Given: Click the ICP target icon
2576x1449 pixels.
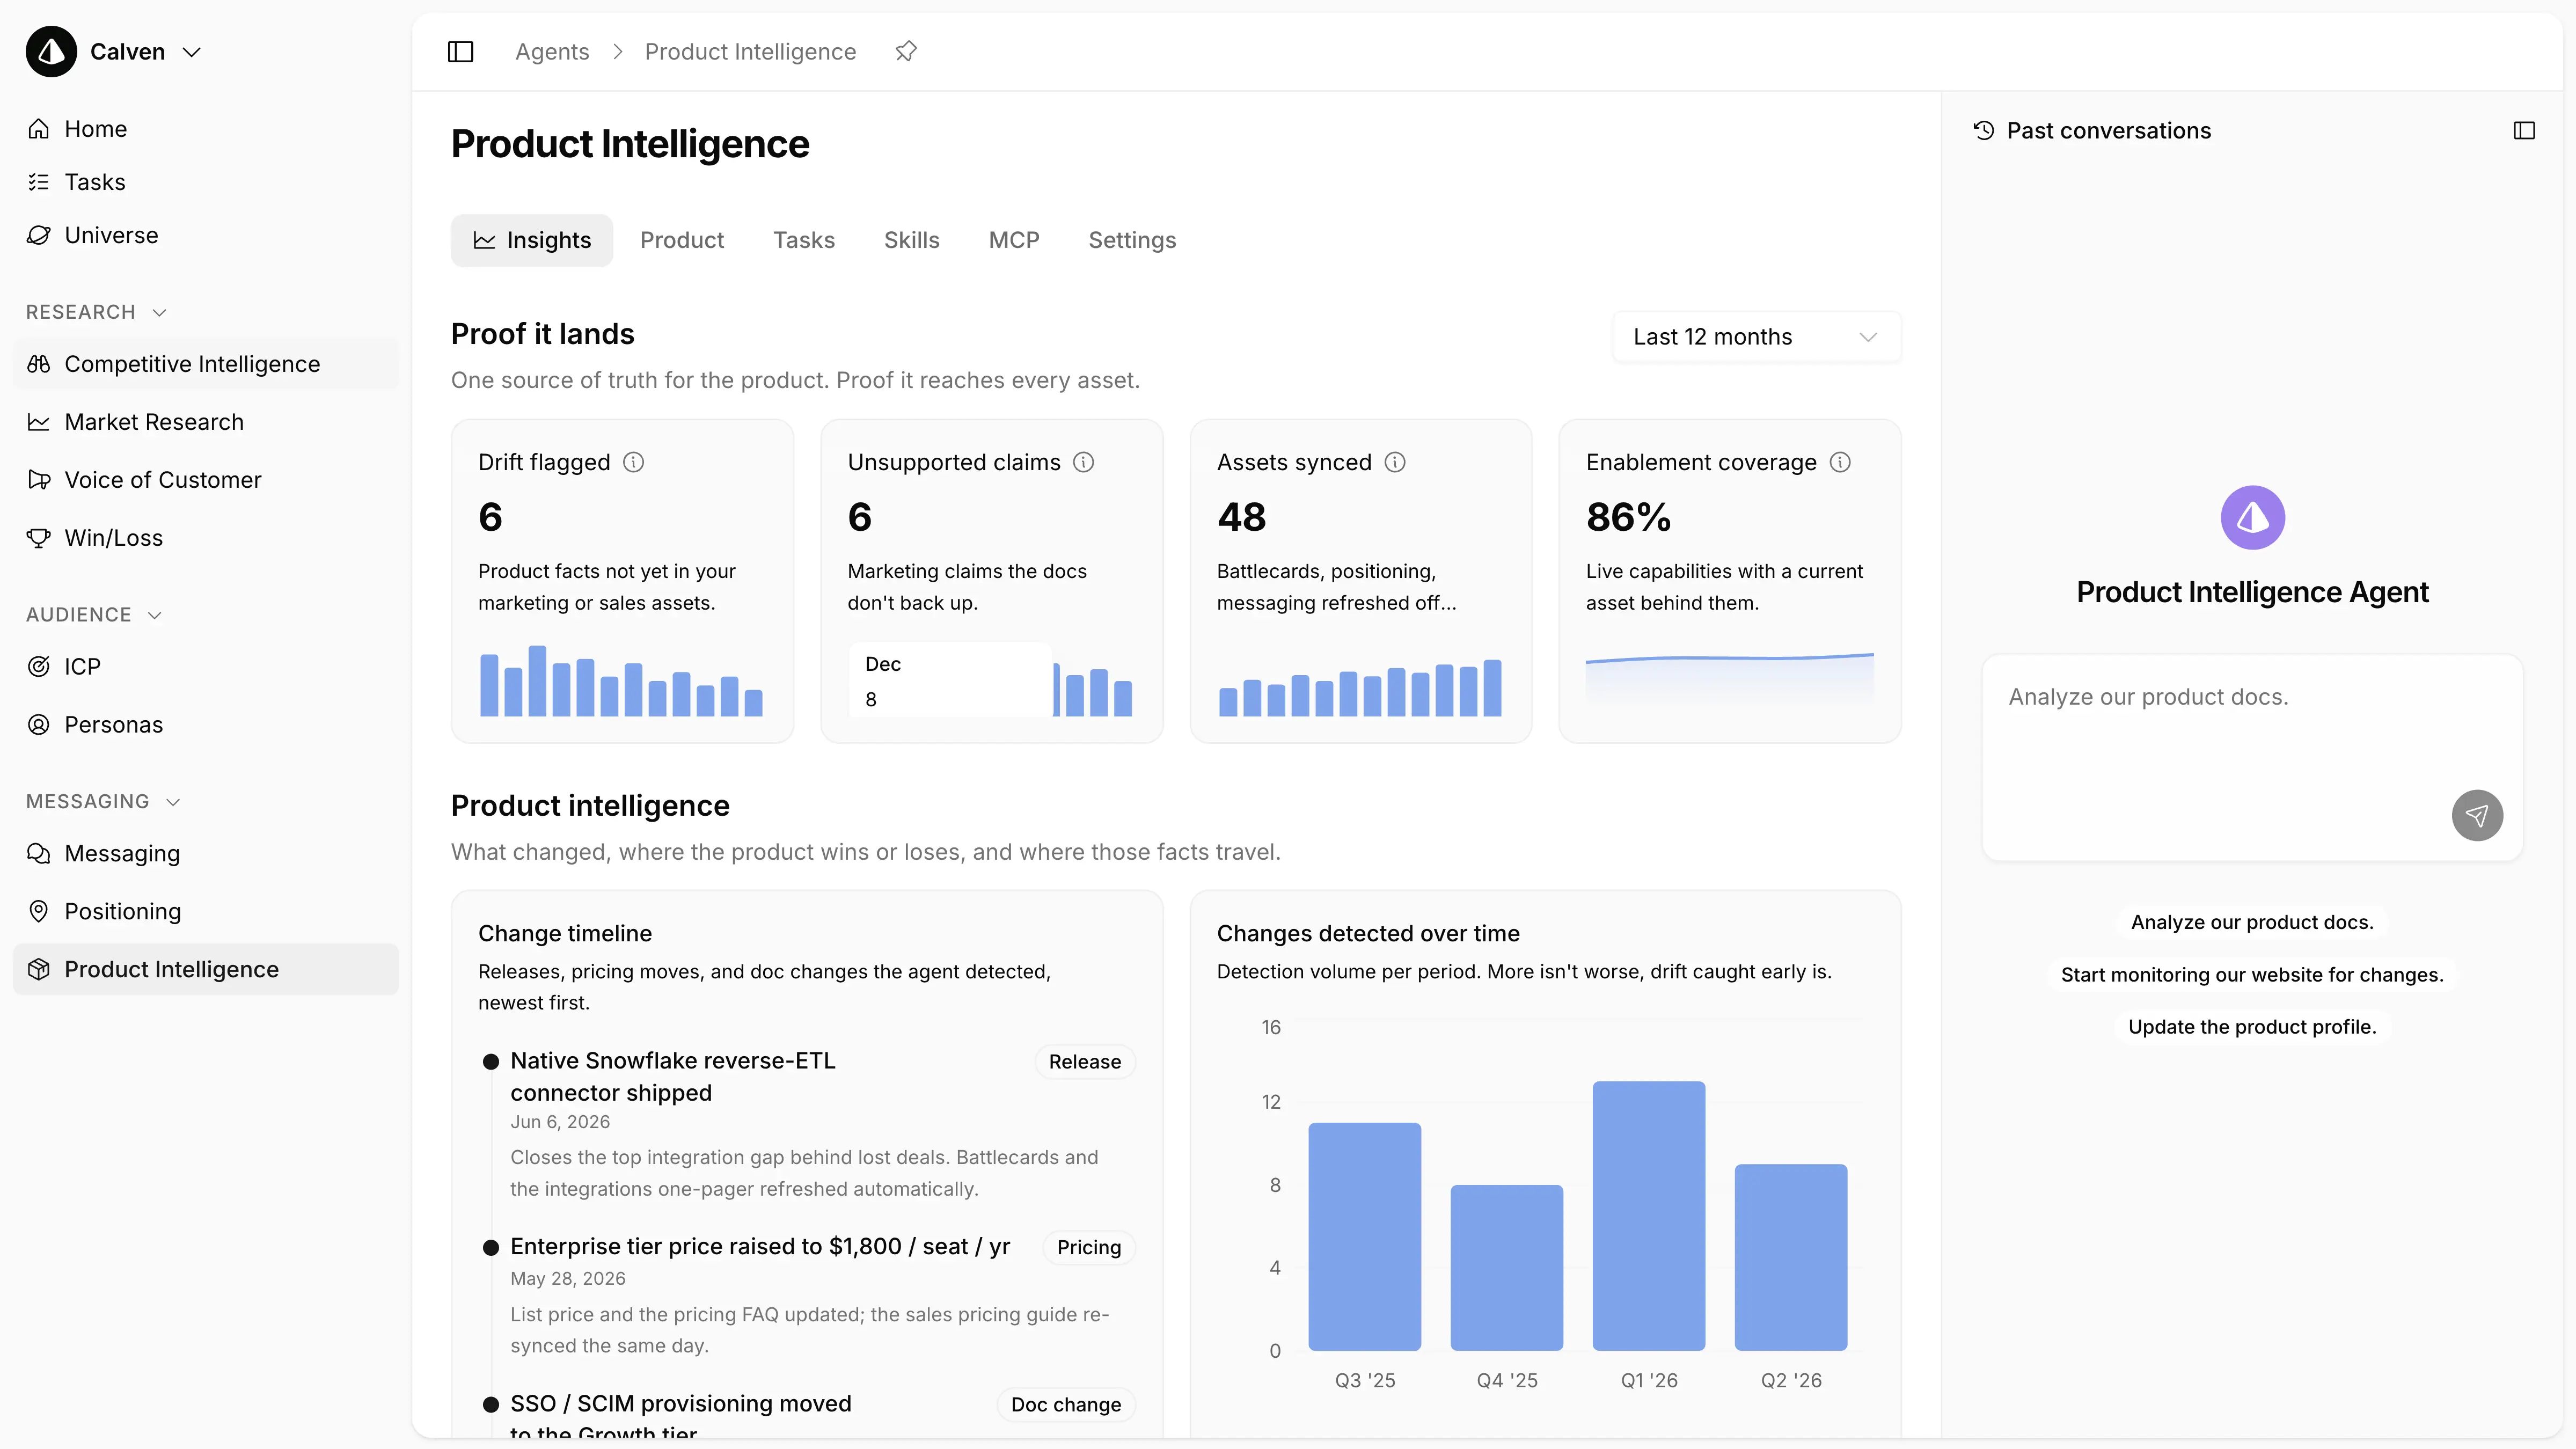Looking at the screenshot, I should click(39, 667).
